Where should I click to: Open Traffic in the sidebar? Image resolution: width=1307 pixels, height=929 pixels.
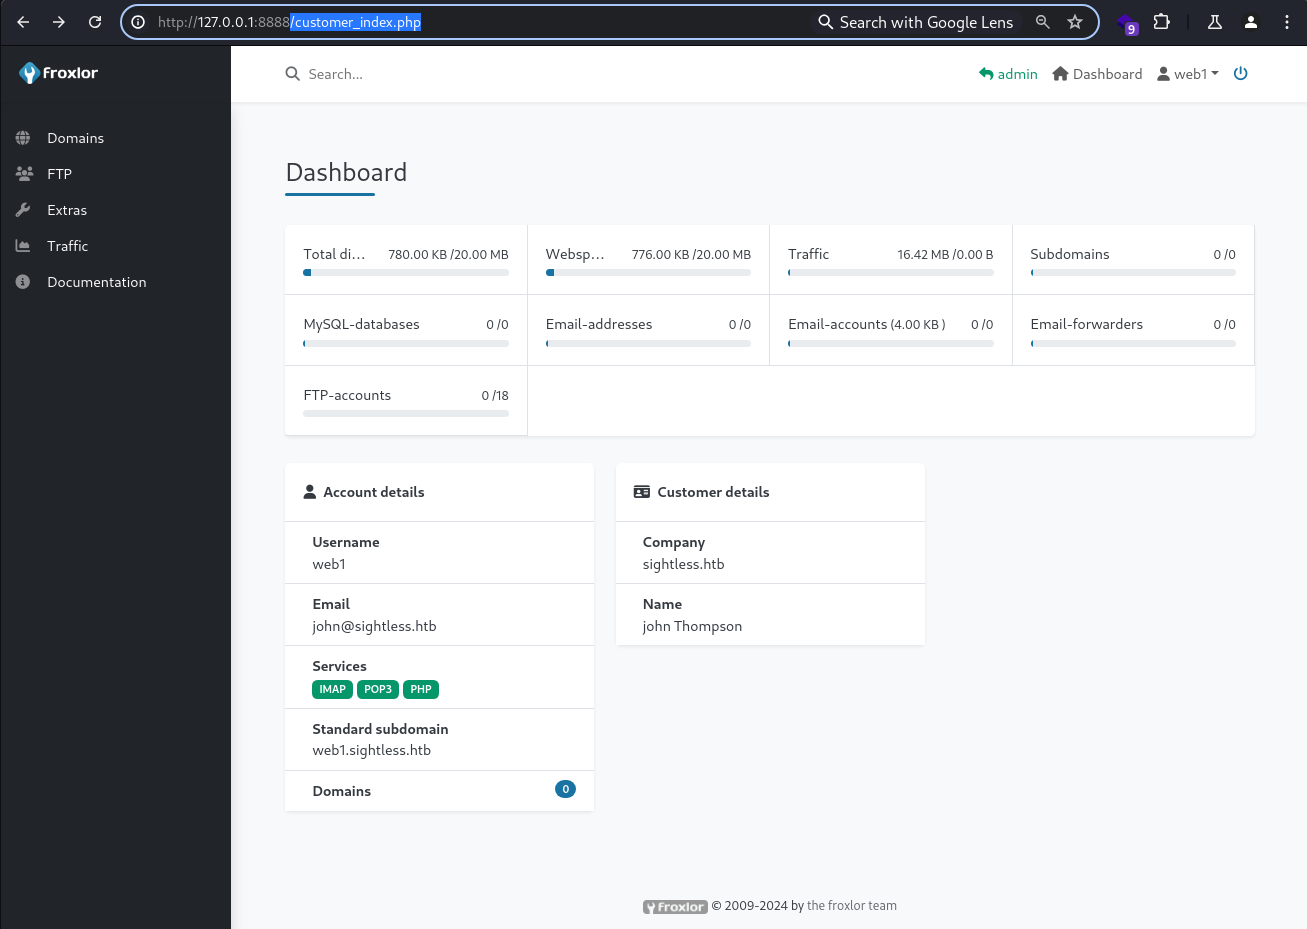coord(67,246)
